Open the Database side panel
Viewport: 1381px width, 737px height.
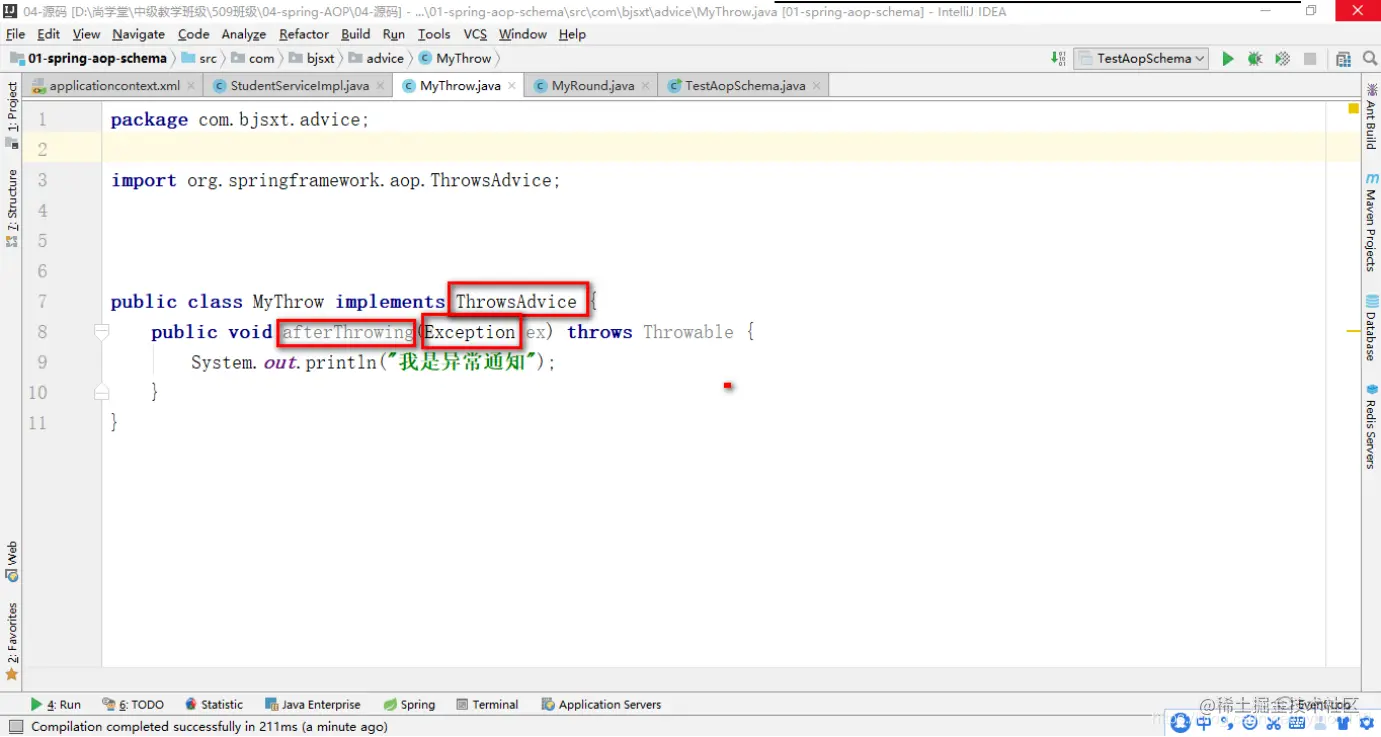click(x=1371, y=329)
